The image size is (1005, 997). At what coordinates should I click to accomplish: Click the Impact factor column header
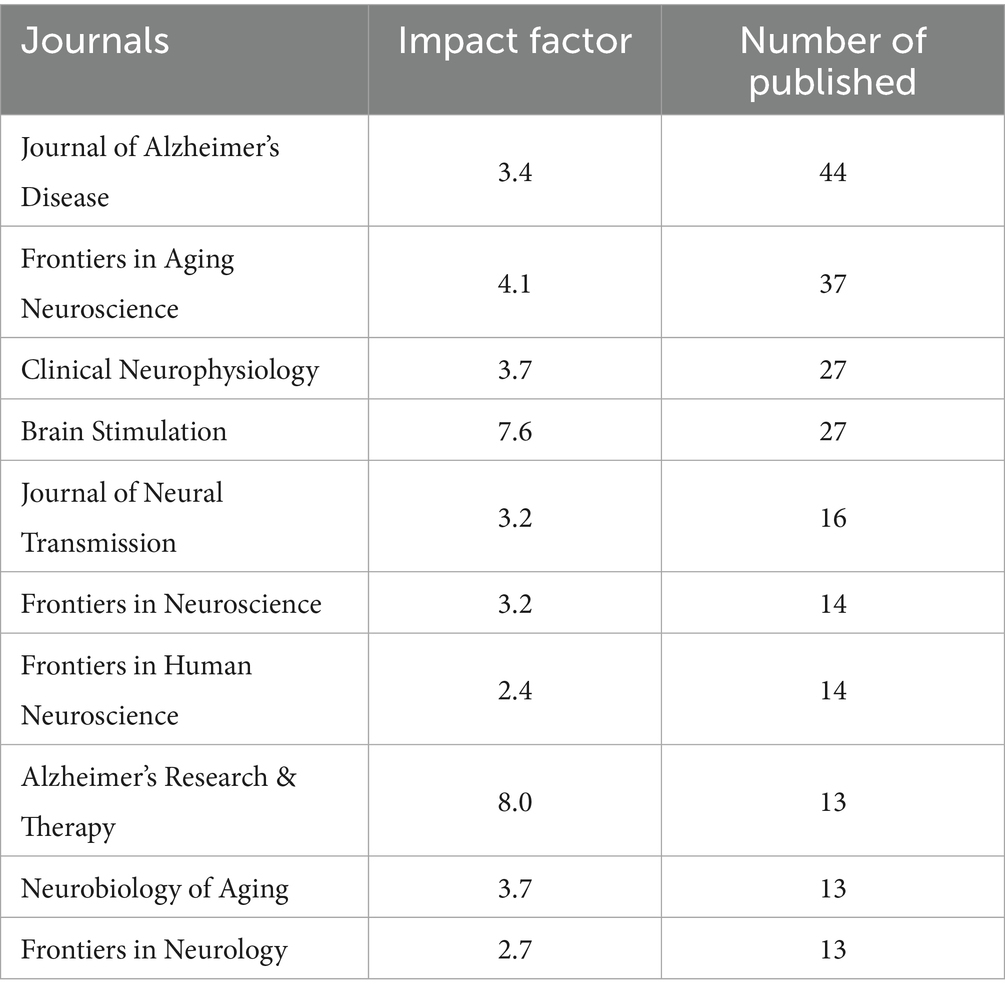tap(514, 42)
